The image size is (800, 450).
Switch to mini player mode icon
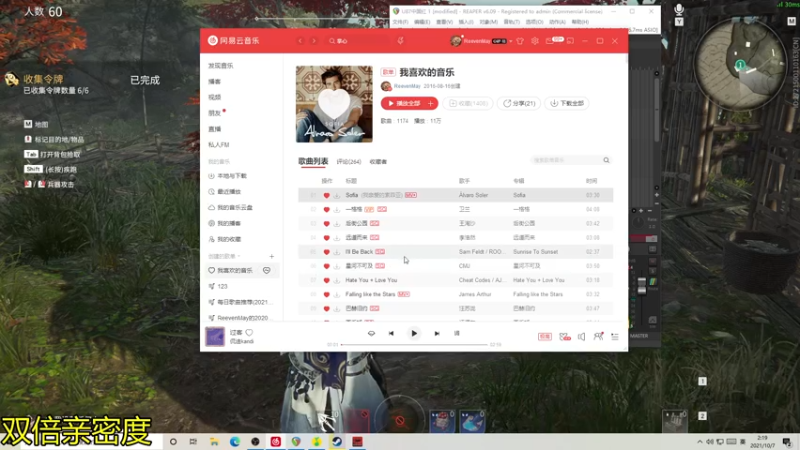pyautogui.click(x=570, y=41)
